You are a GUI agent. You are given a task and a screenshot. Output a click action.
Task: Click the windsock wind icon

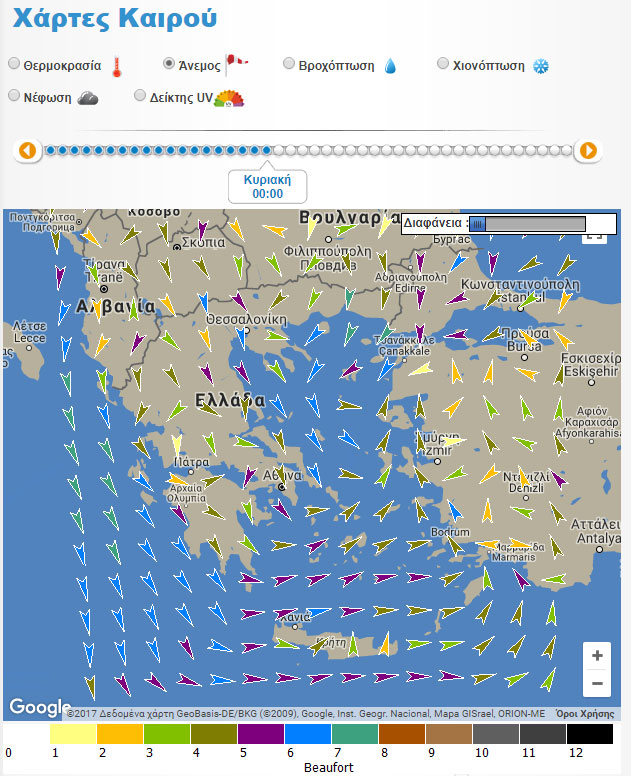click(x=237, y=64)
